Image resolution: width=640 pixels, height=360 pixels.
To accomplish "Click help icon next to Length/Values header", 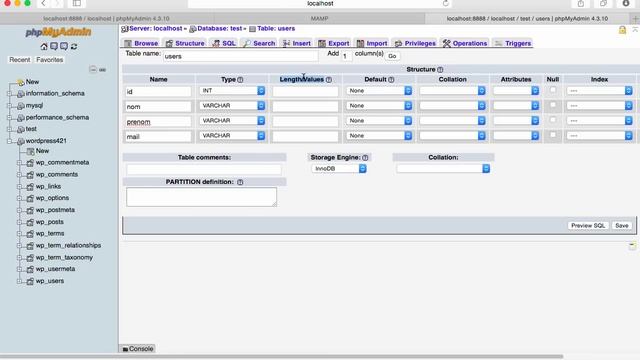I will click(x=329, y=80).
